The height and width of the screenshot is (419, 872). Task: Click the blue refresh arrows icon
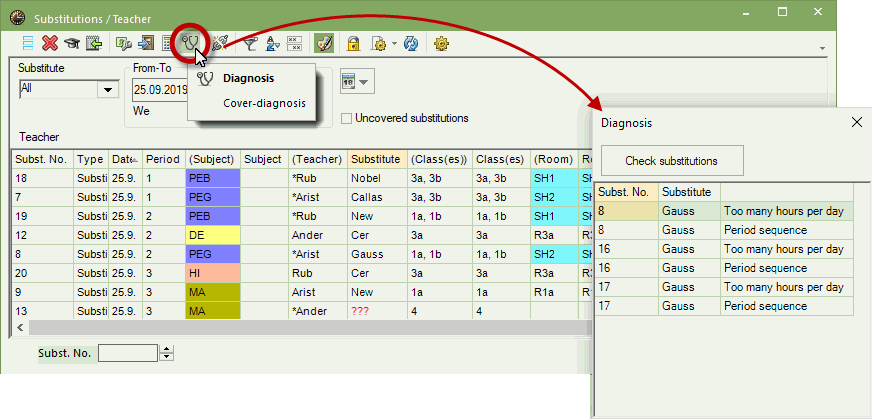pyautogui.click(x=410, y=43)
